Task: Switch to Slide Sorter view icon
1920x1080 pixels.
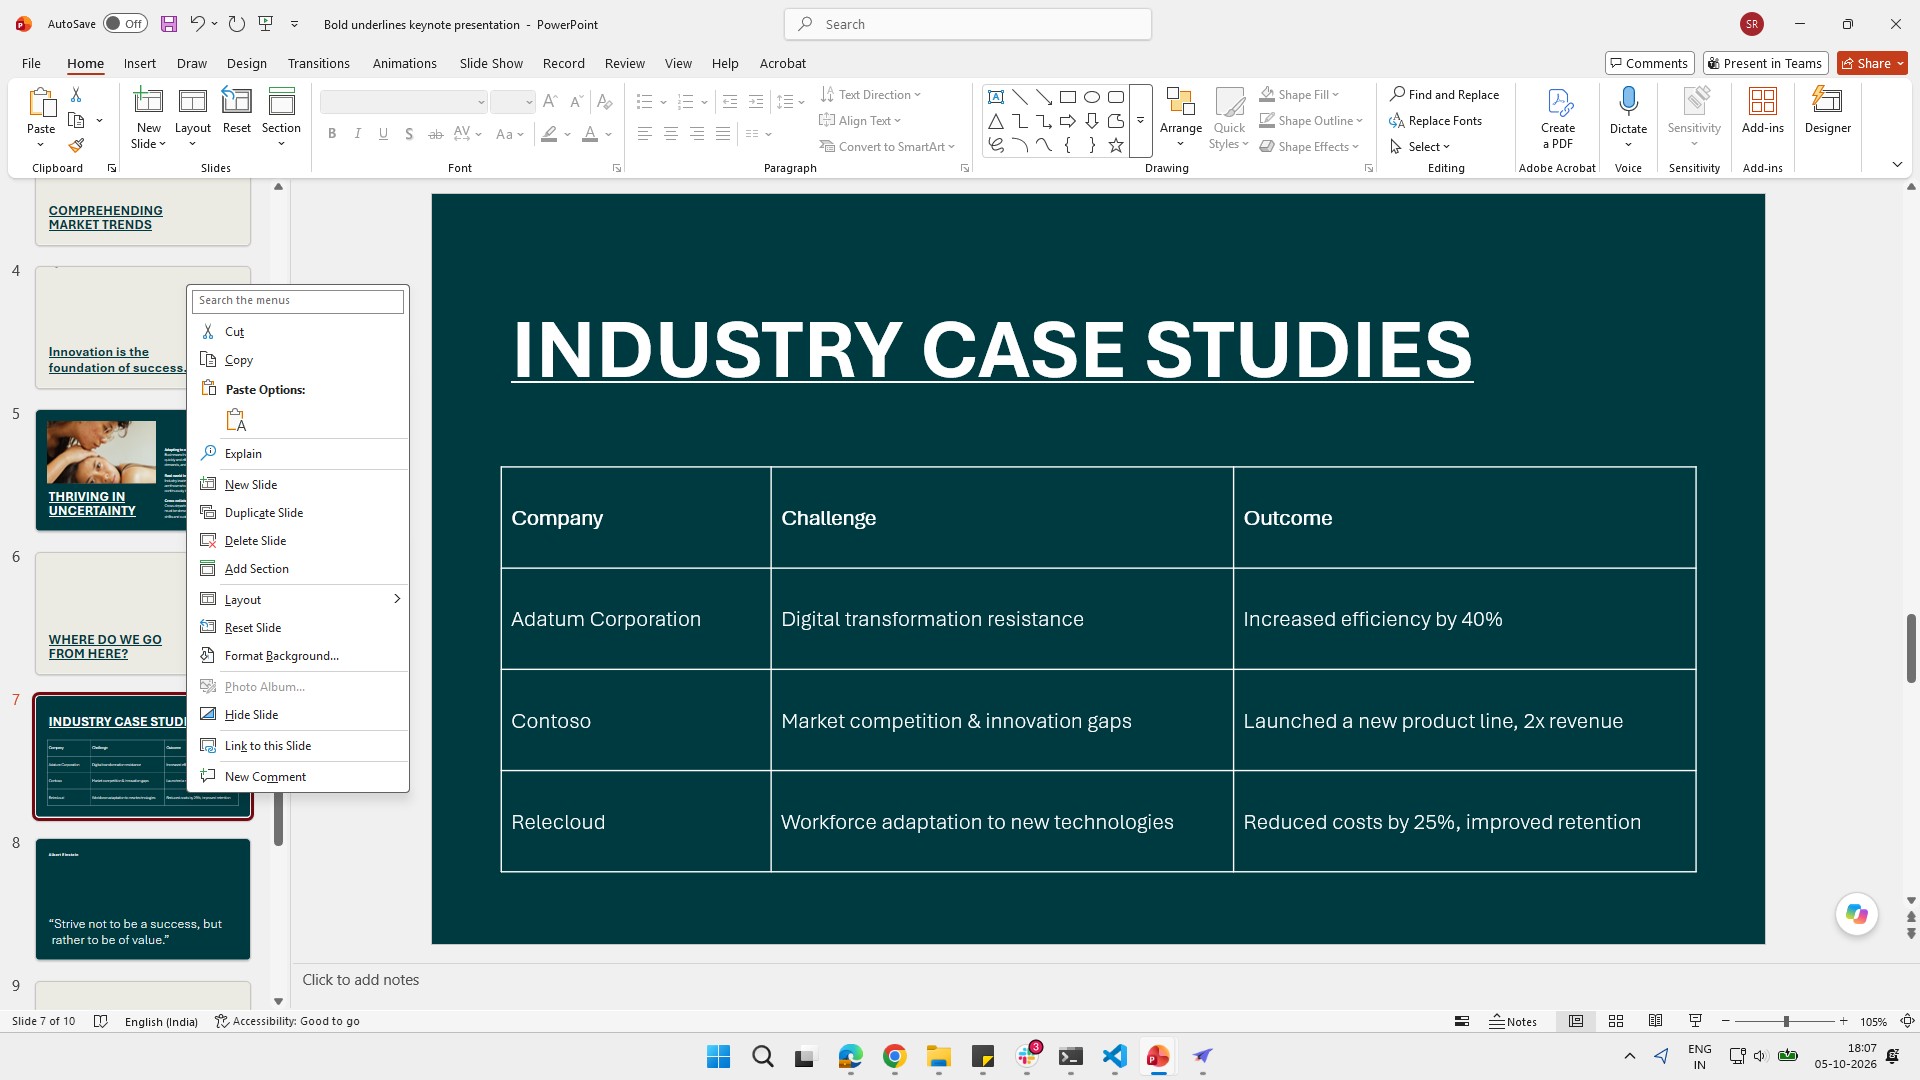Action: 1615,1021
